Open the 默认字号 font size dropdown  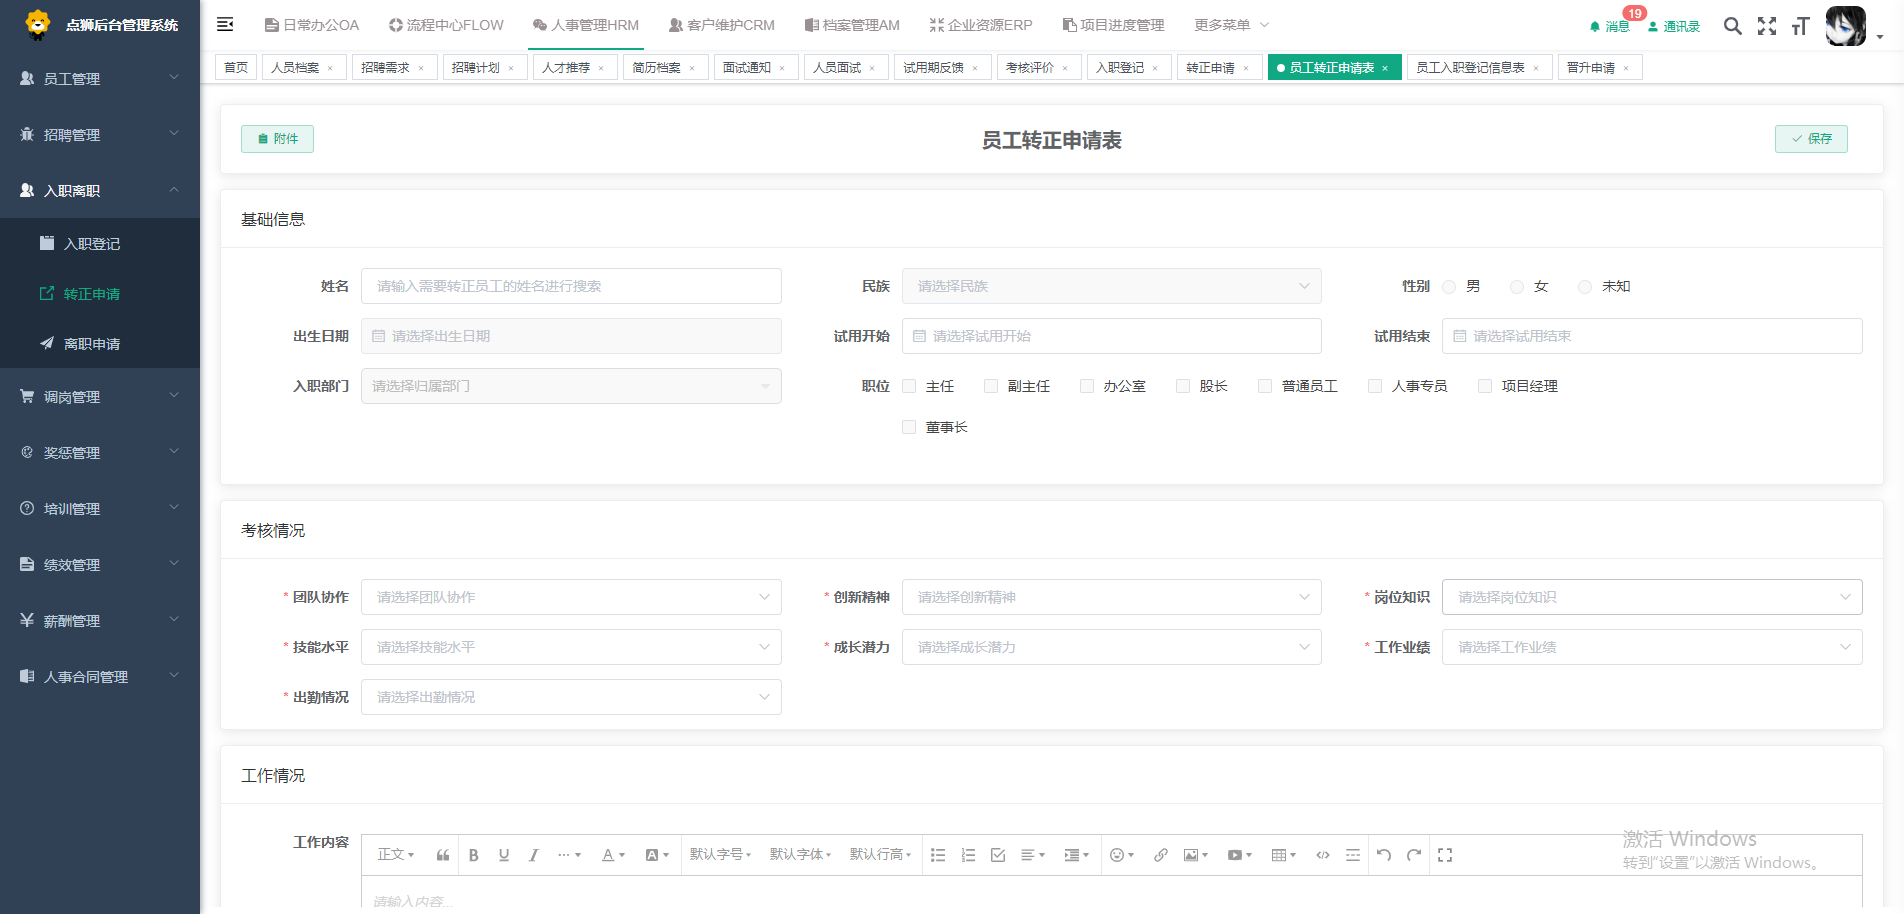720,855
